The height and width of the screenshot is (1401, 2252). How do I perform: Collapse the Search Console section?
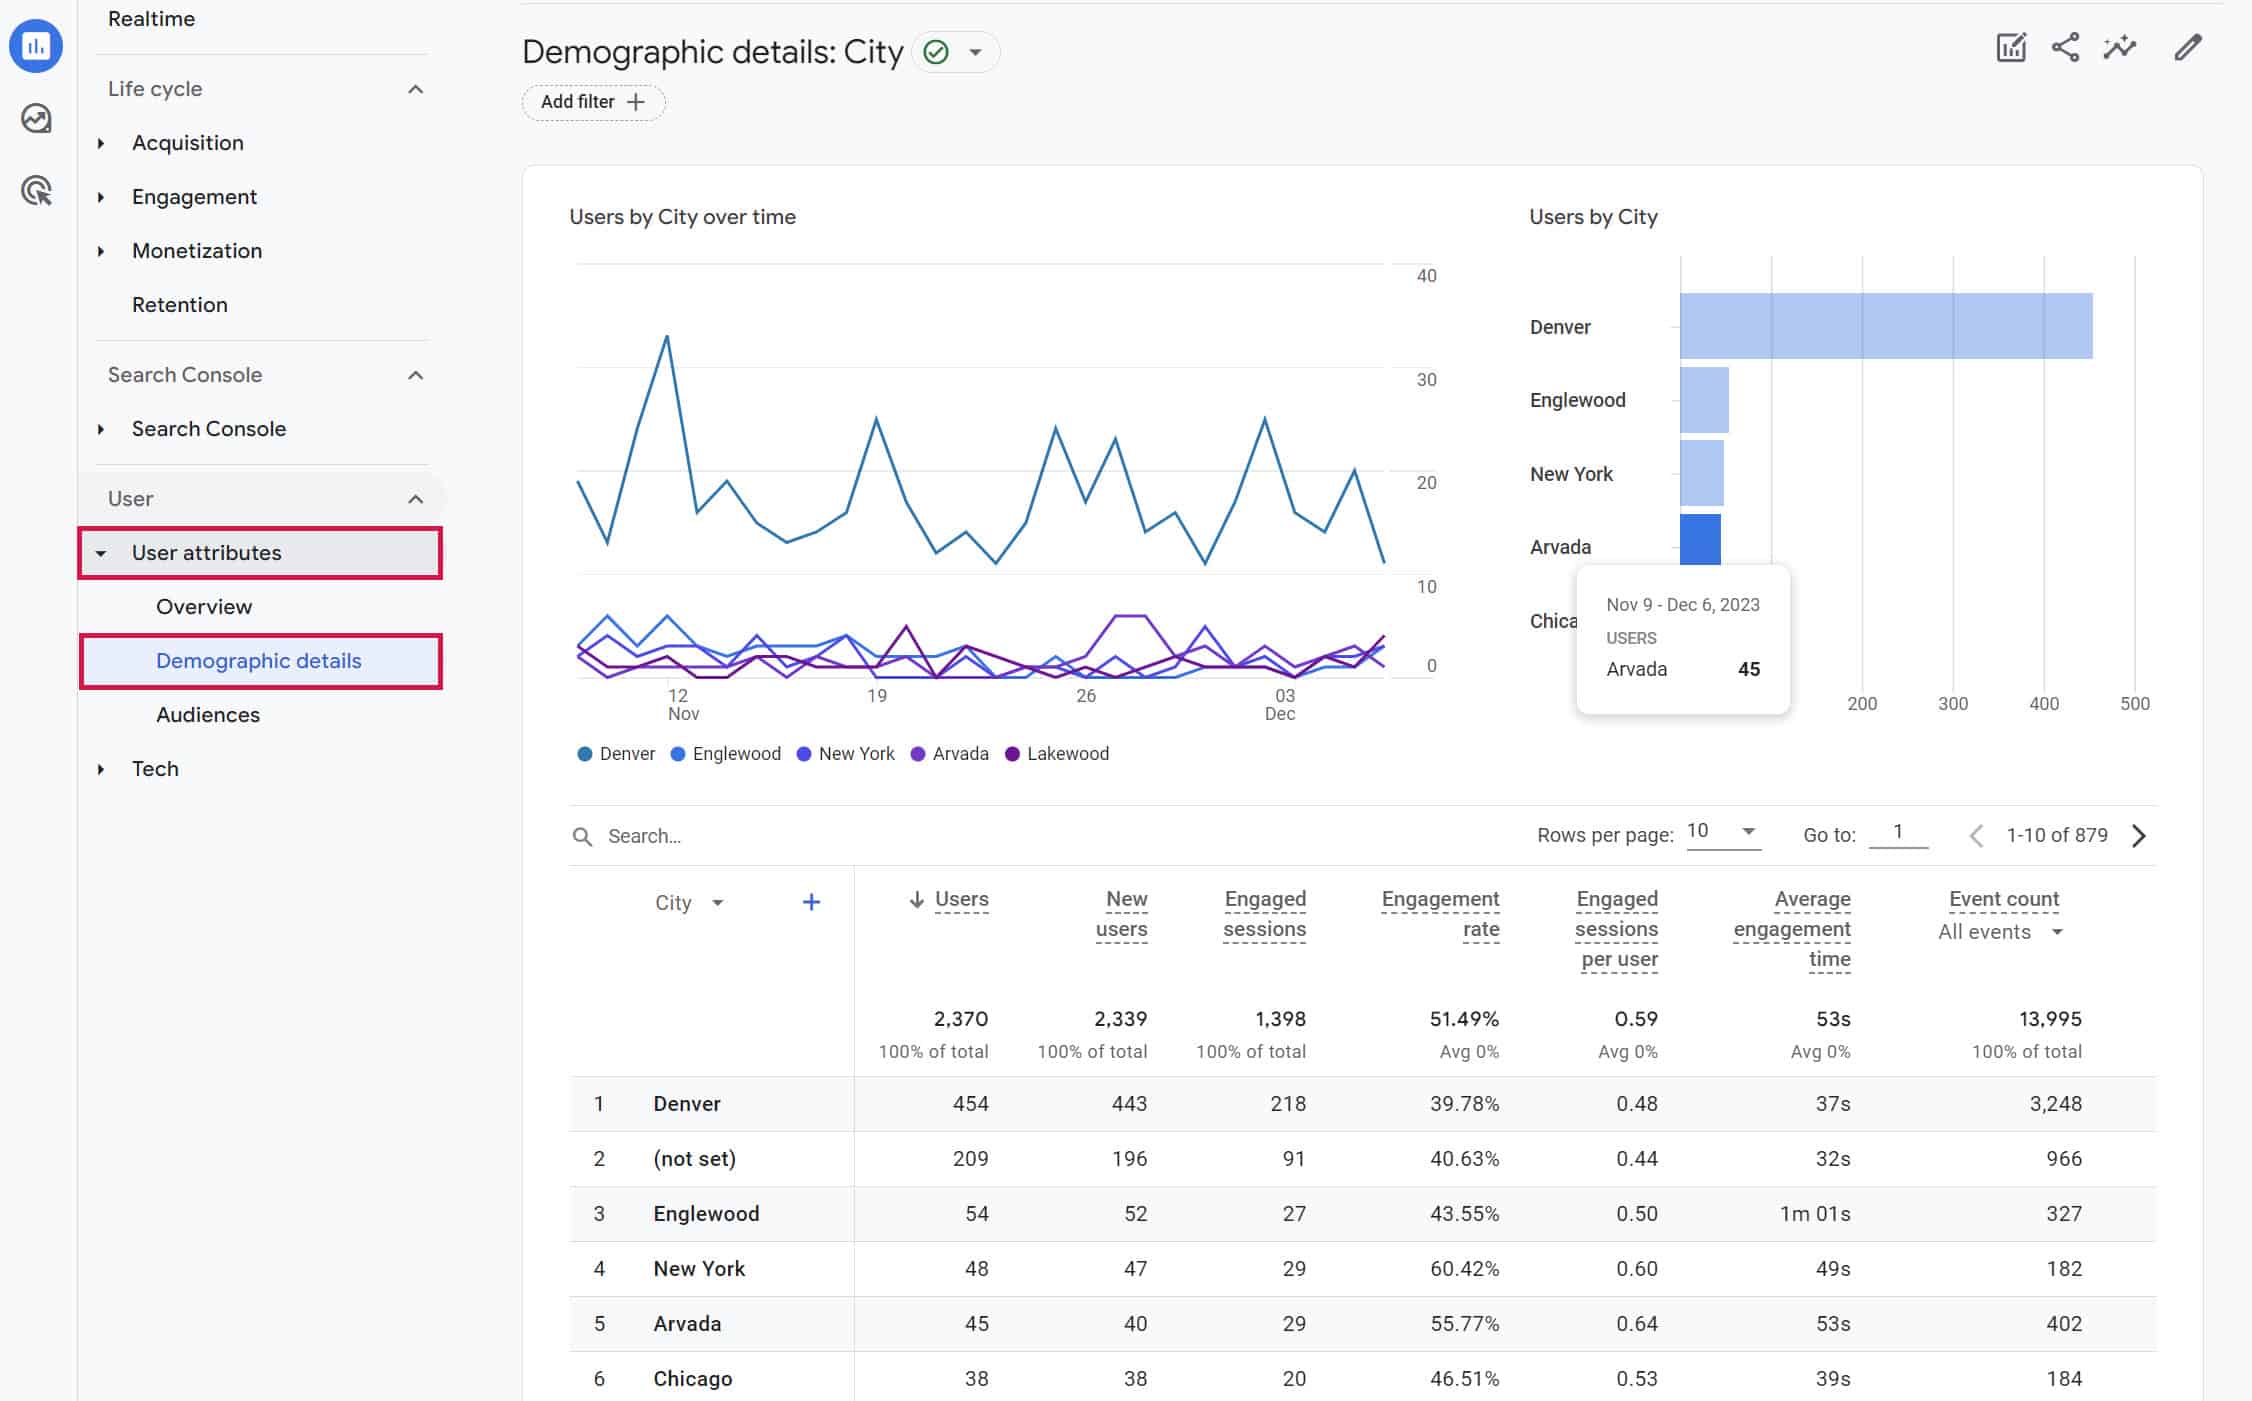tap(416, 376)
